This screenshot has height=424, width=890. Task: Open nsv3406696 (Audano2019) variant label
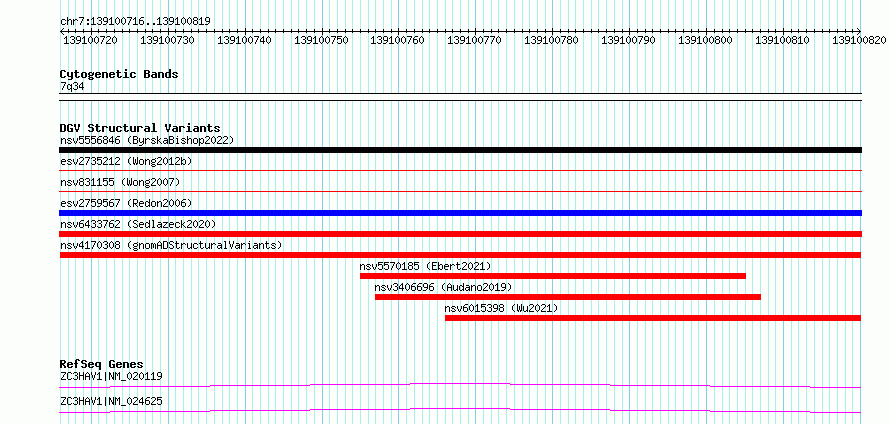pyautogui.click(x=443, y=287)
